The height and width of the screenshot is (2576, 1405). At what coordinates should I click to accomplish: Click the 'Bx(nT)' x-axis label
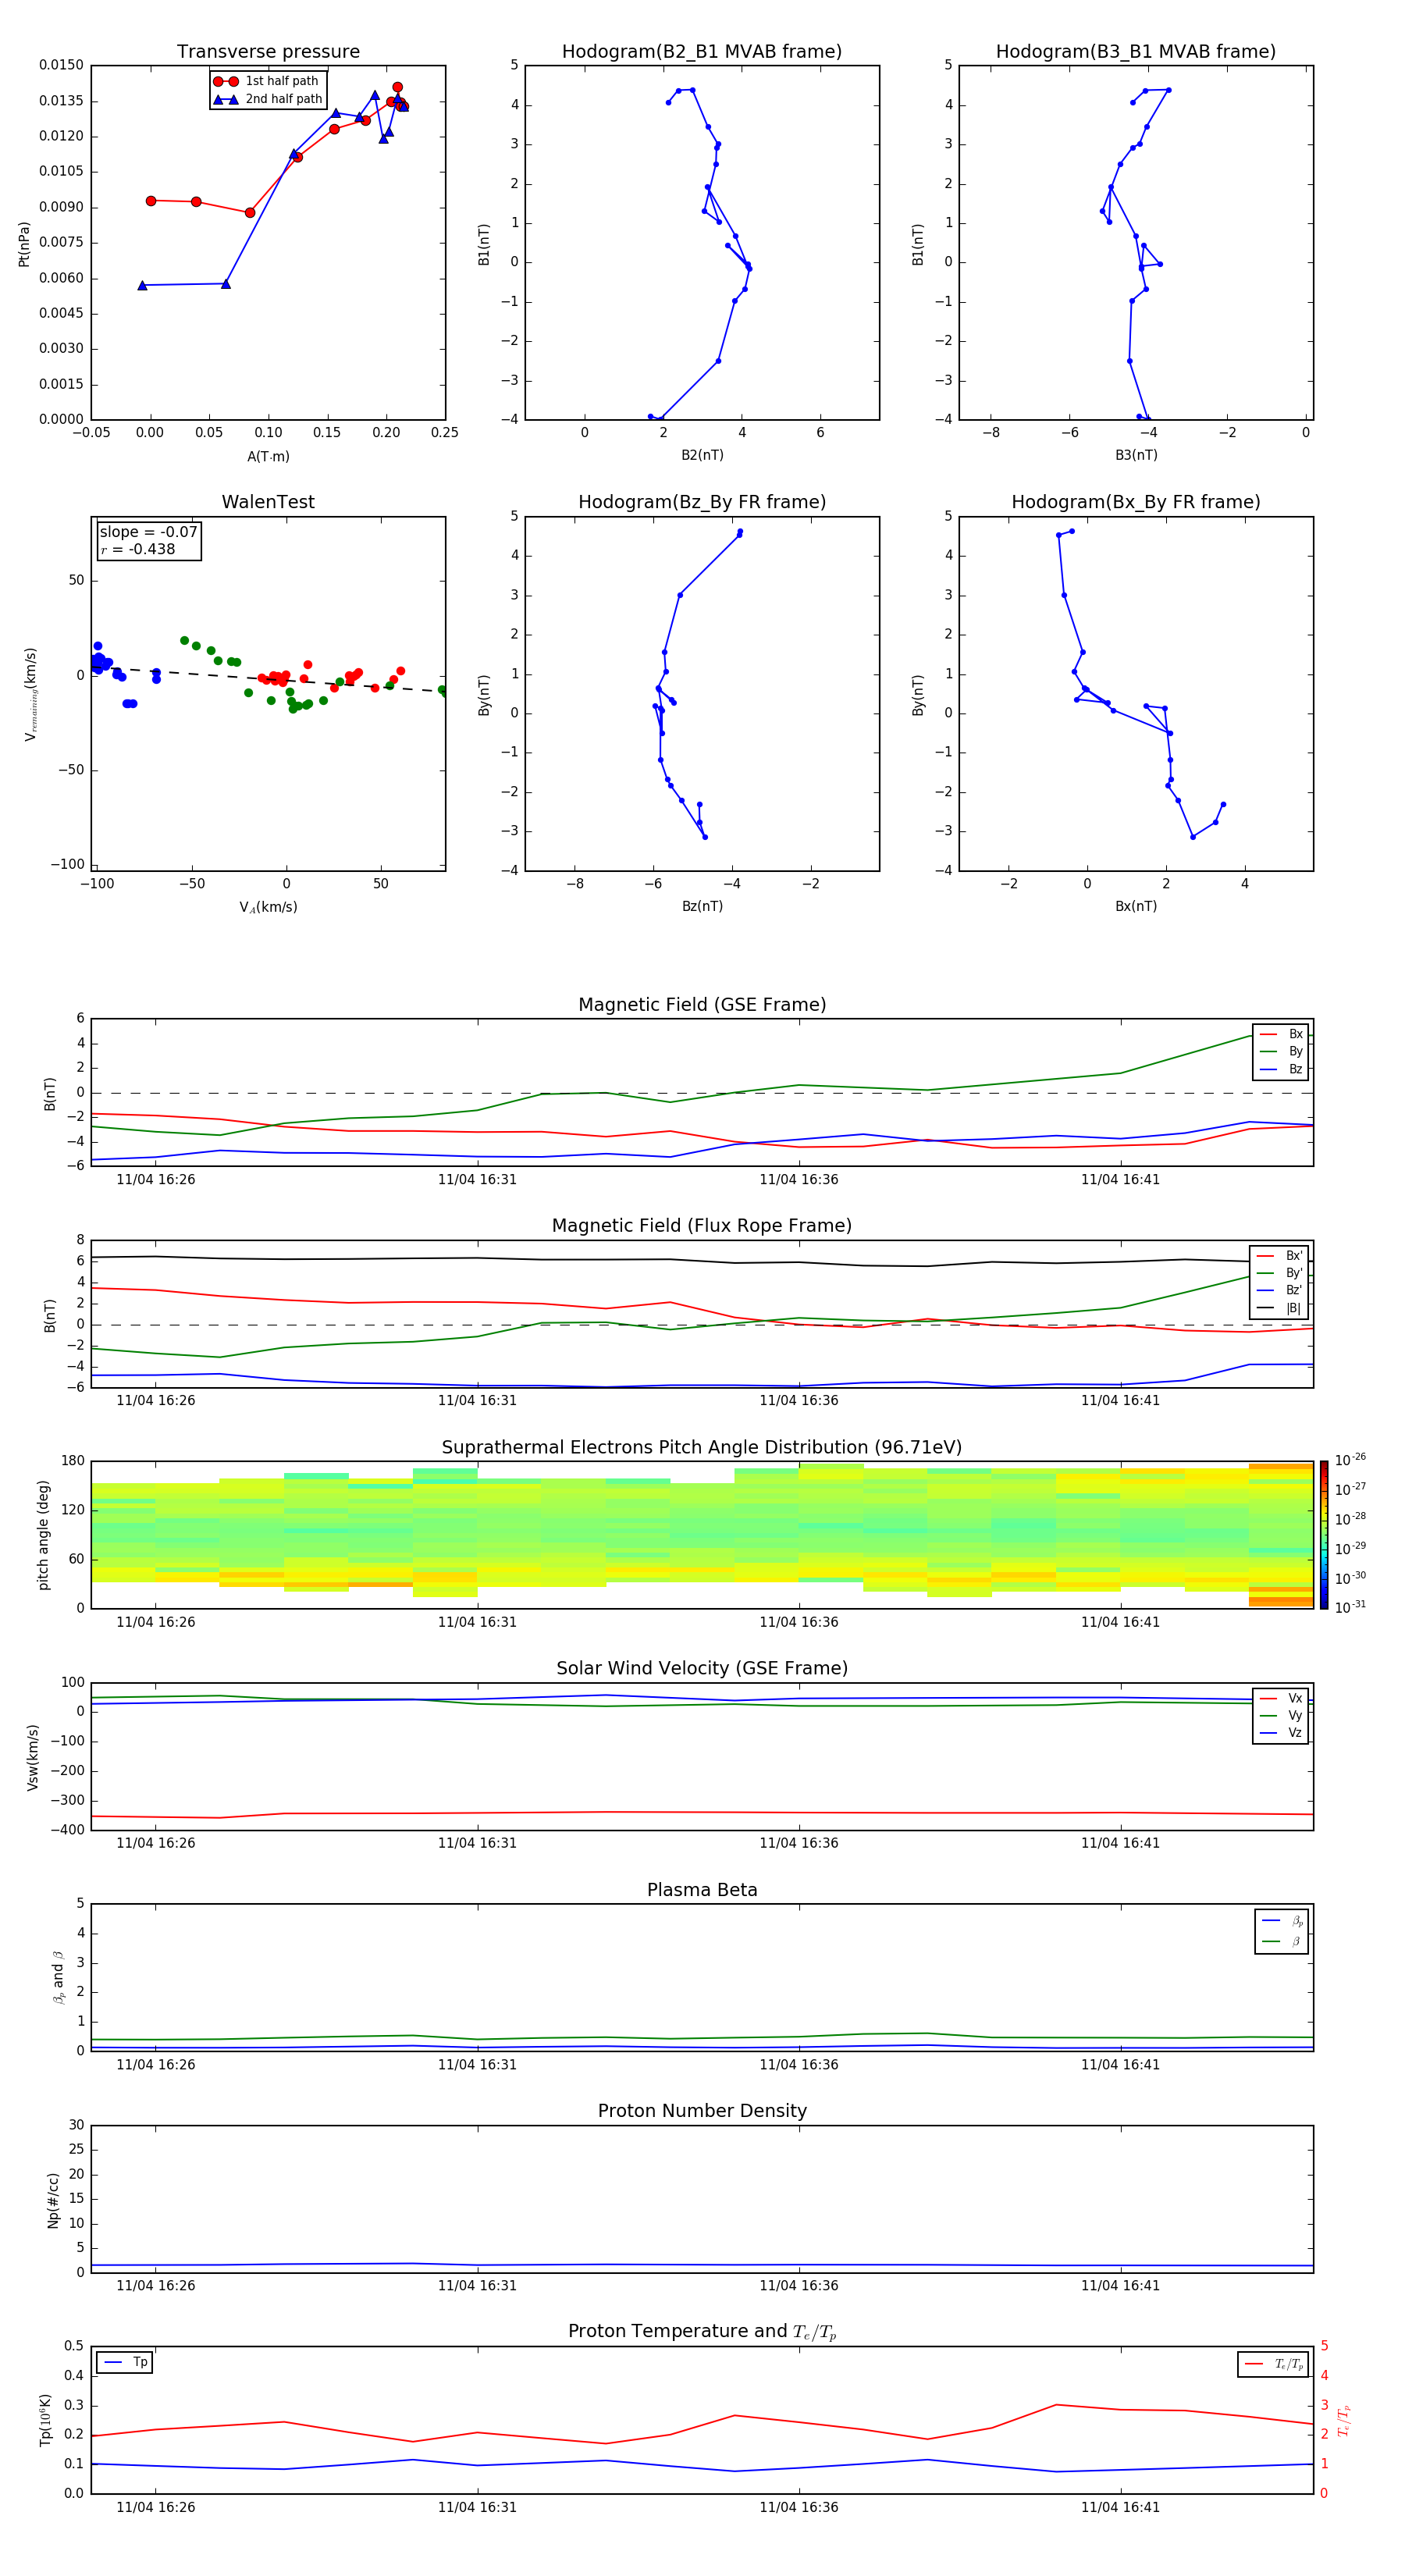point(1136,906)
